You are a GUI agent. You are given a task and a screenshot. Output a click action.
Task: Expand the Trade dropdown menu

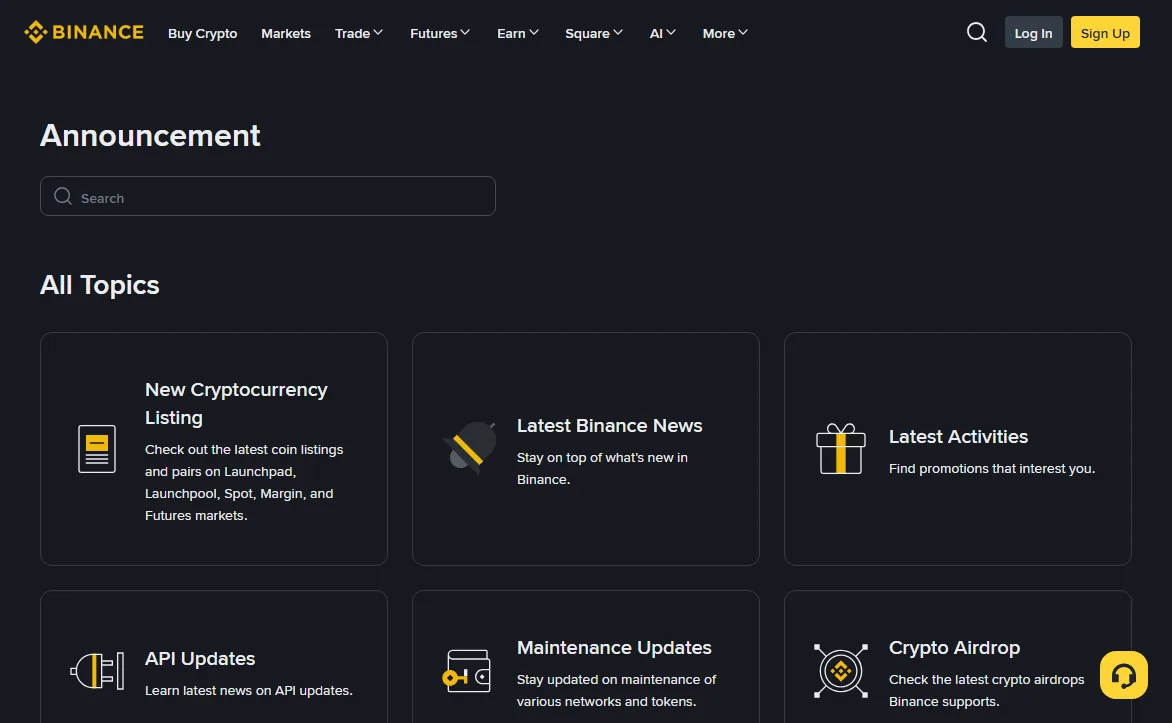click(359, 33)
